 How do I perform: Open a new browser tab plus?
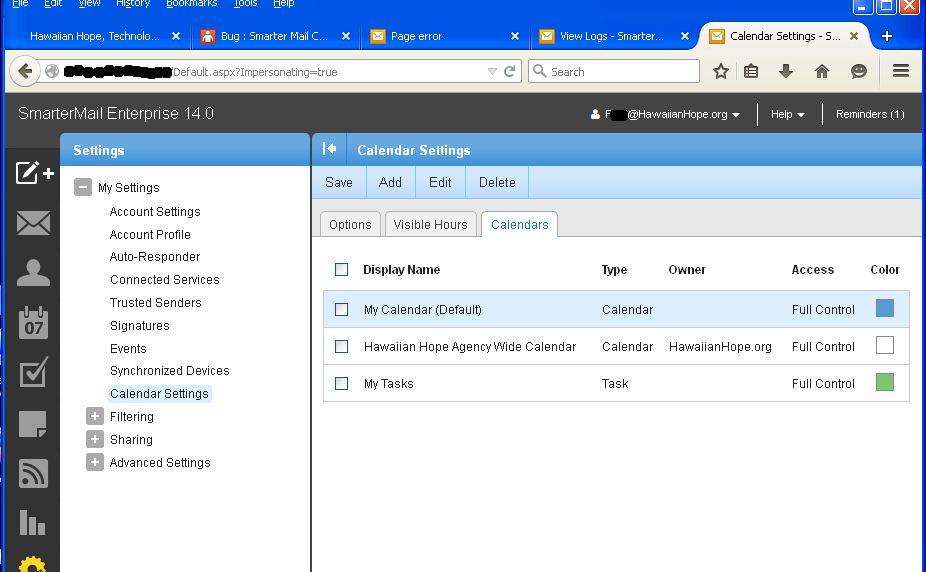[886, 36]
